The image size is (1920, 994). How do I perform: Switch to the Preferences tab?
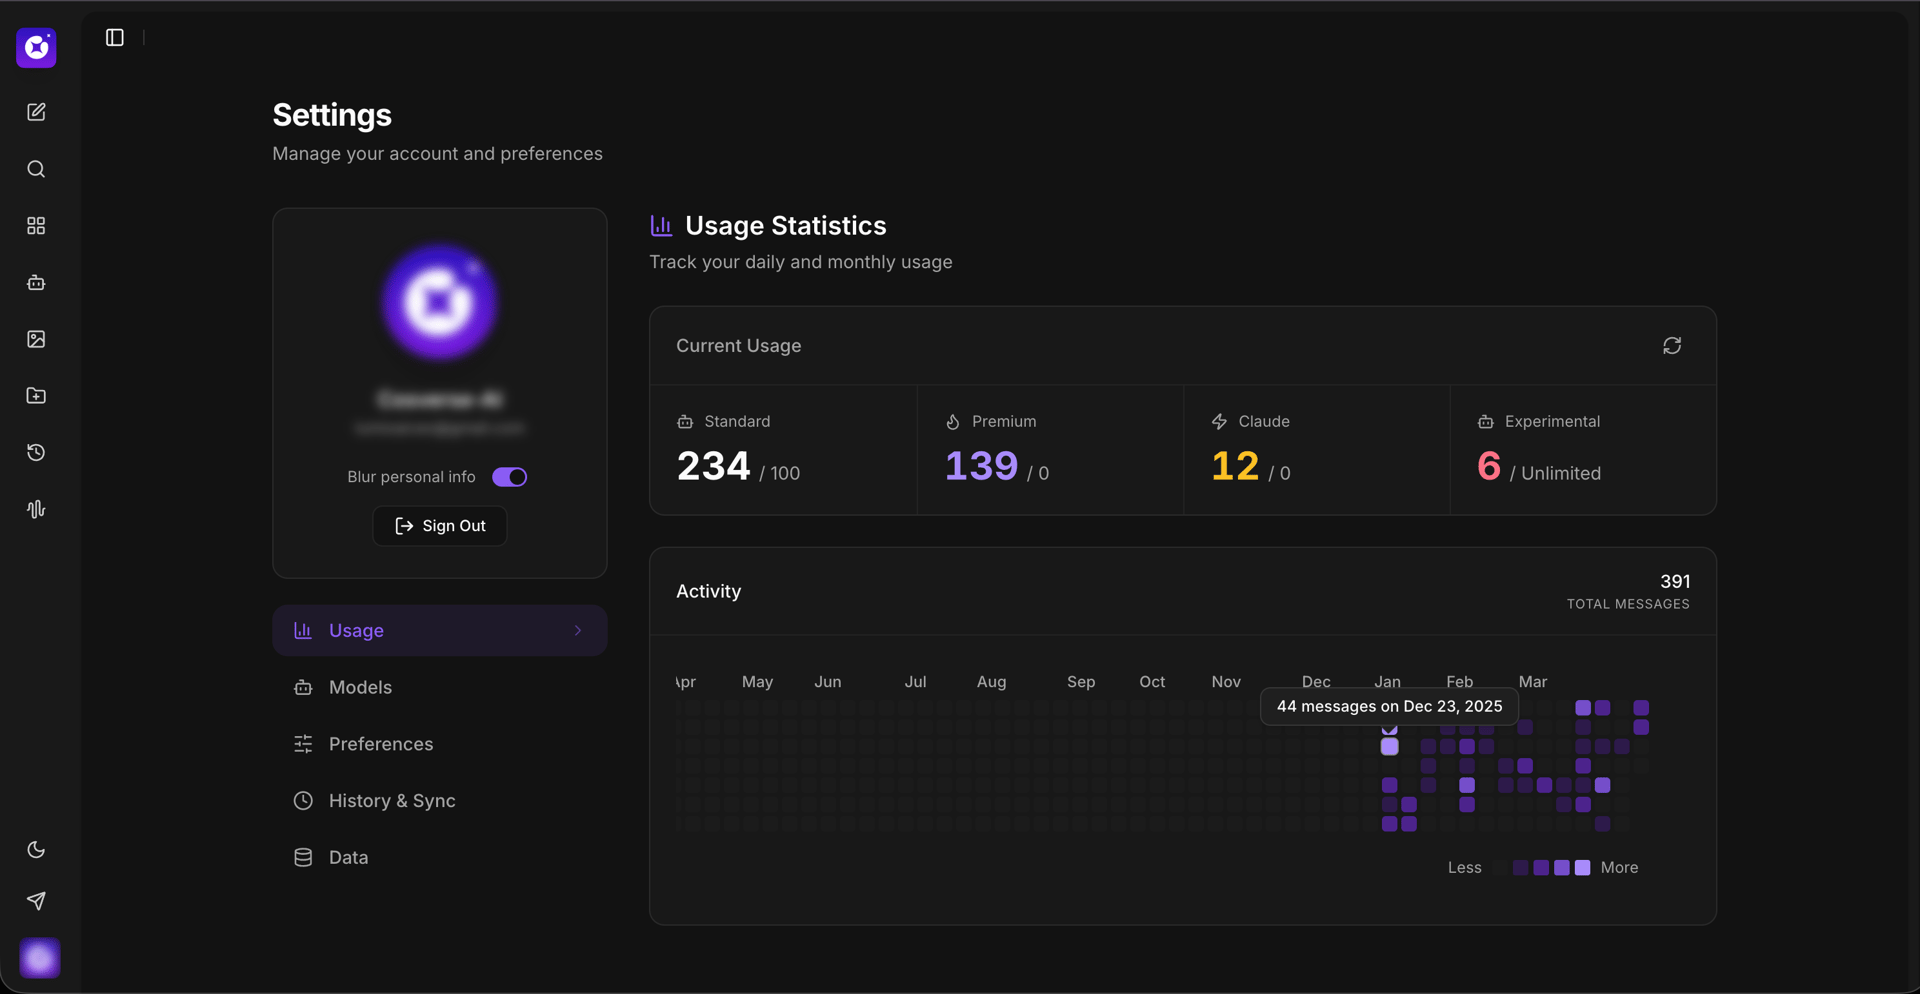tap(381, 743)
